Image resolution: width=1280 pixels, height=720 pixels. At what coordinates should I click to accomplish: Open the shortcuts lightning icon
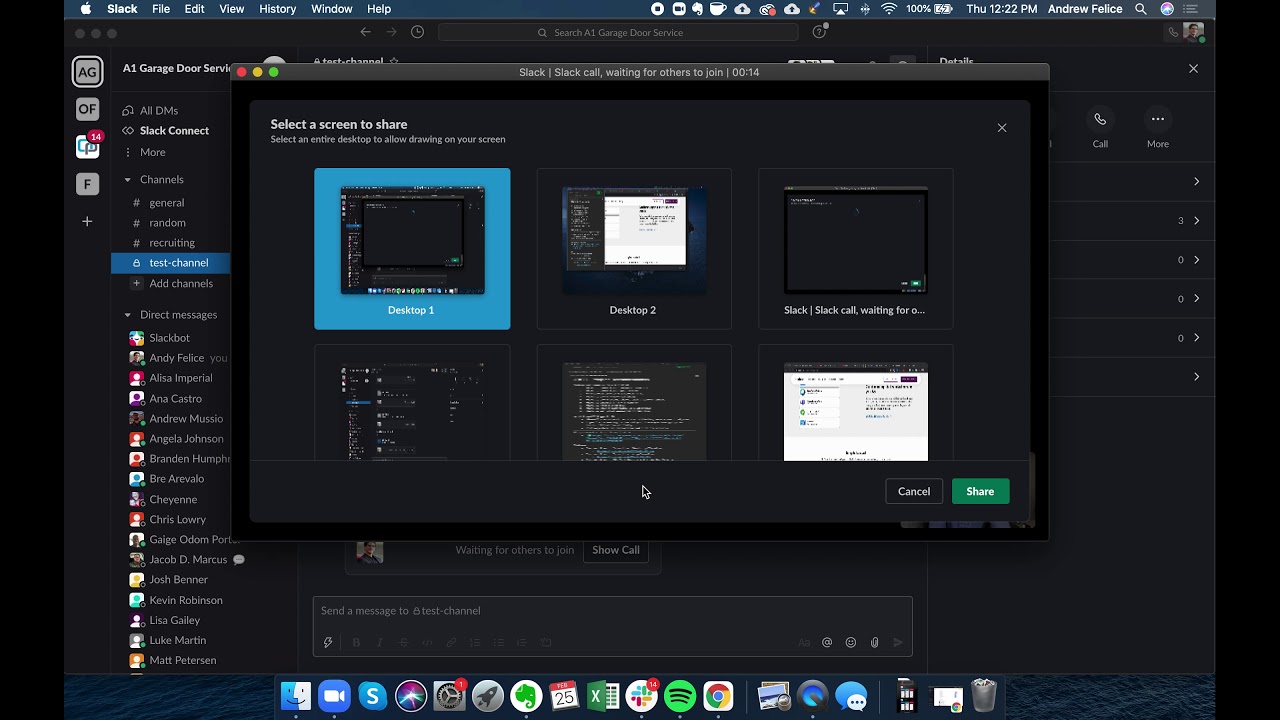327,643
